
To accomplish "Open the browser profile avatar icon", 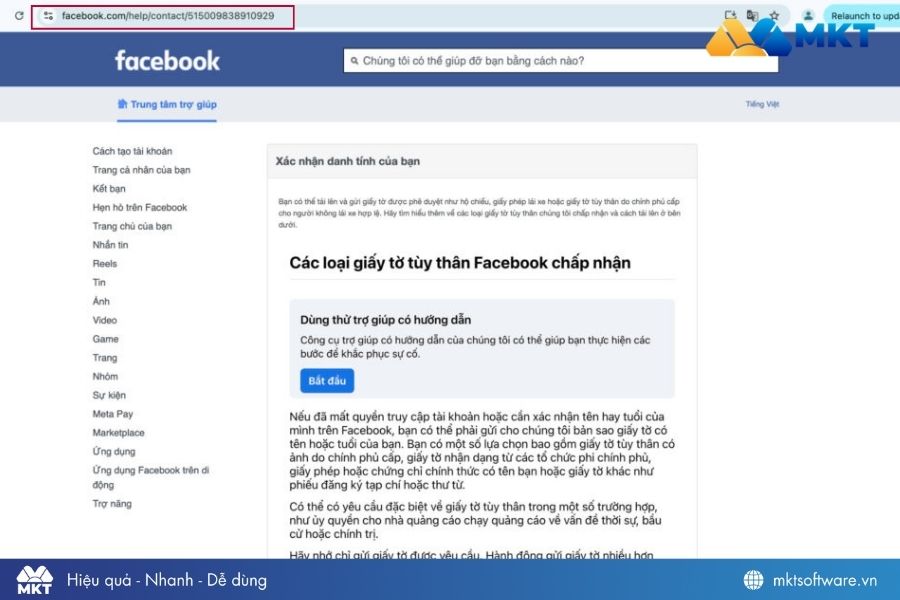I will (808, 16).
